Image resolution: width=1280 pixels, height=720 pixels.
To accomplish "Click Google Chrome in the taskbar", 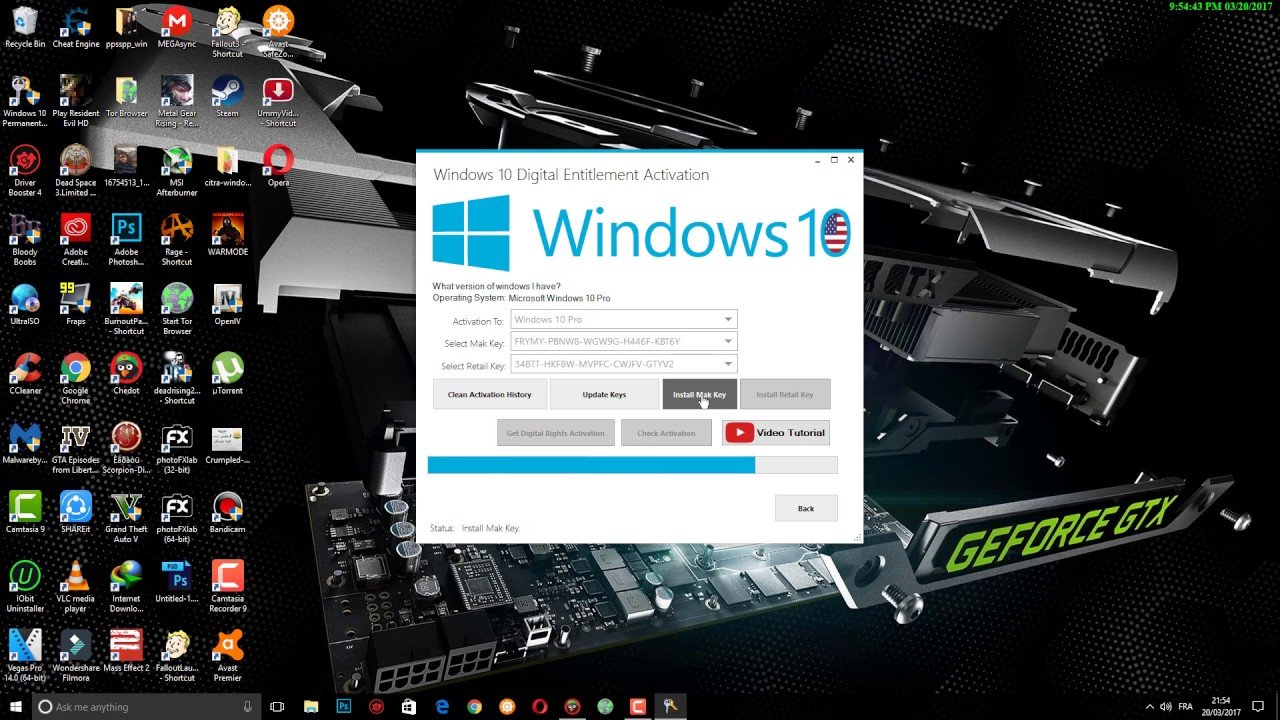I will click(x=474, y=707).
